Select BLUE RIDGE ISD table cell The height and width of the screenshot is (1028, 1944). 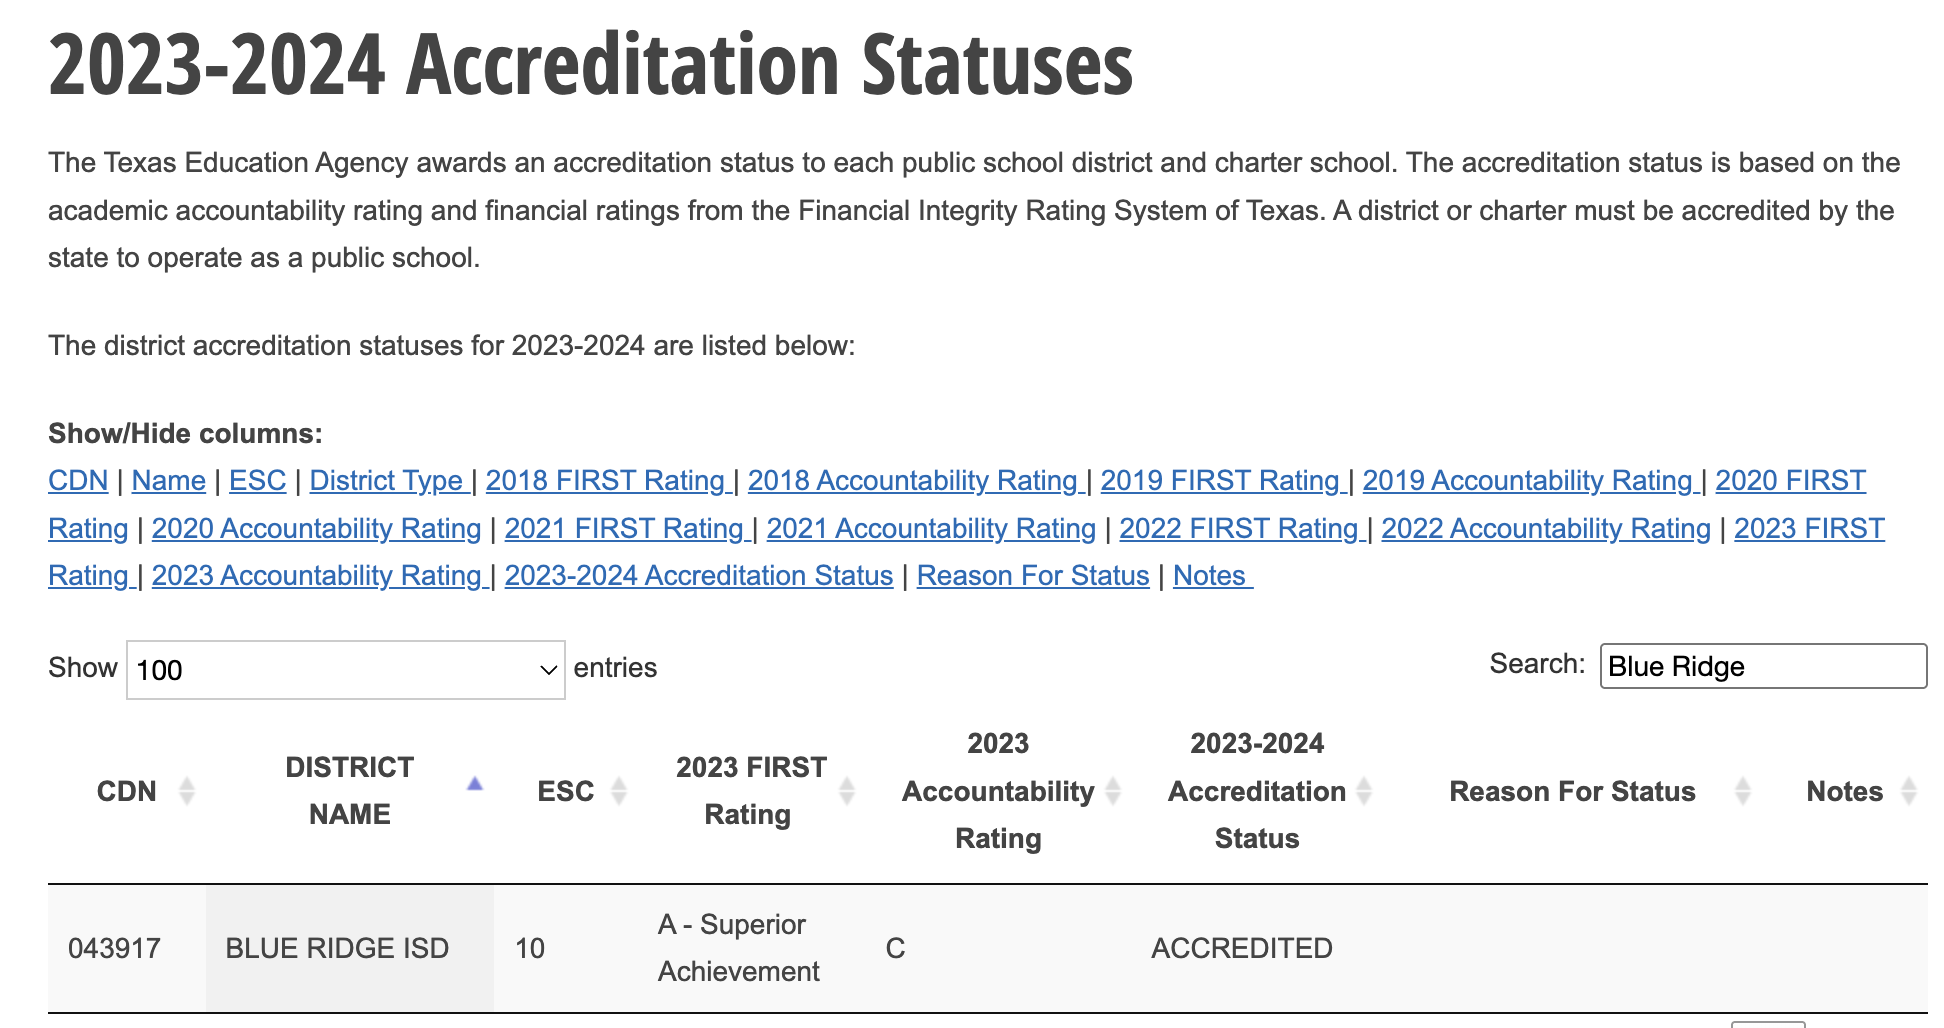point(338,948)
